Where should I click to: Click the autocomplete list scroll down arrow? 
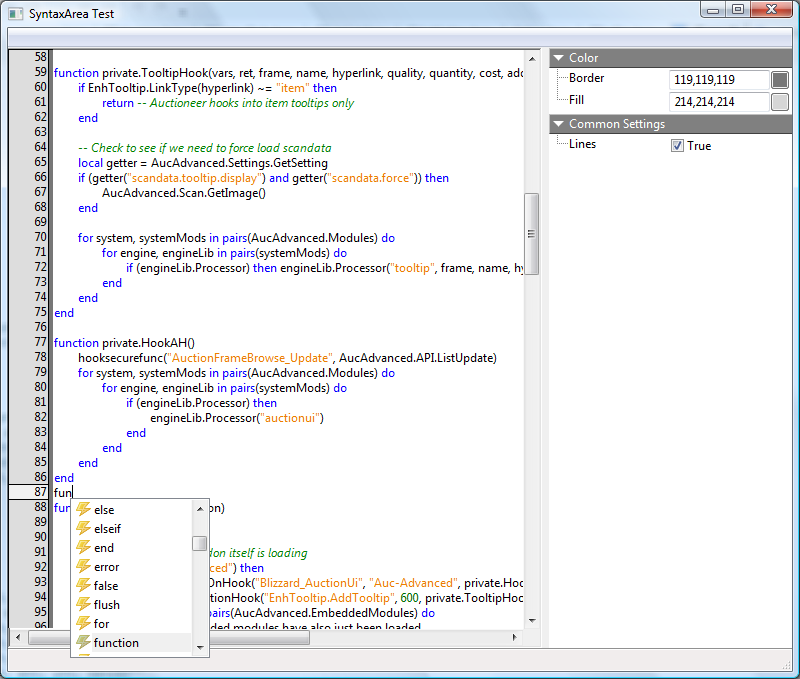200,648
